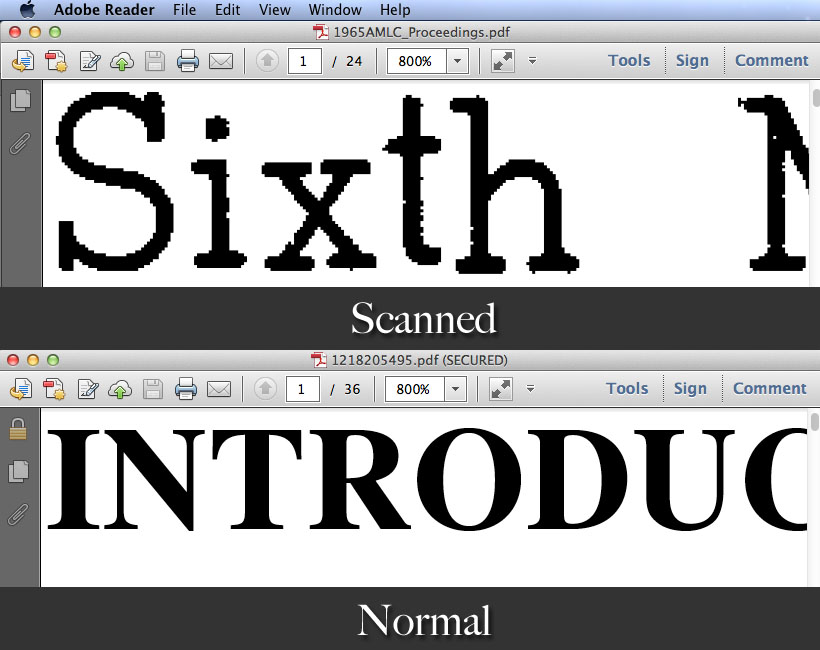Open the Sign pane in the lower window
The image size is (820, 650).
(x=690, y=389)
